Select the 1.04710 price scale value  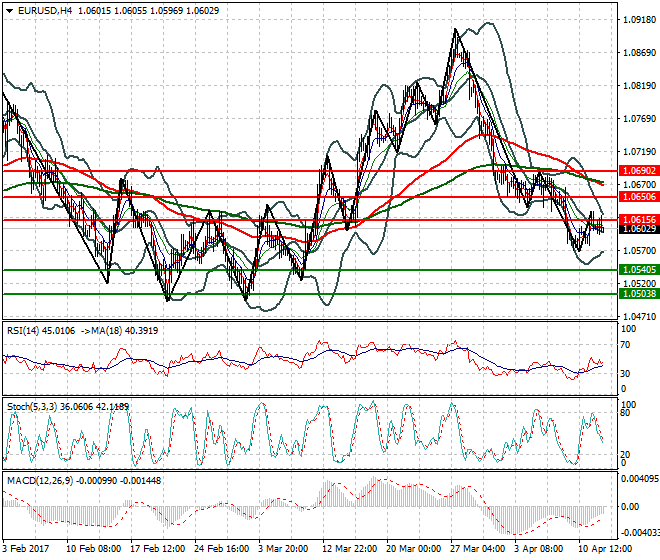639,316
